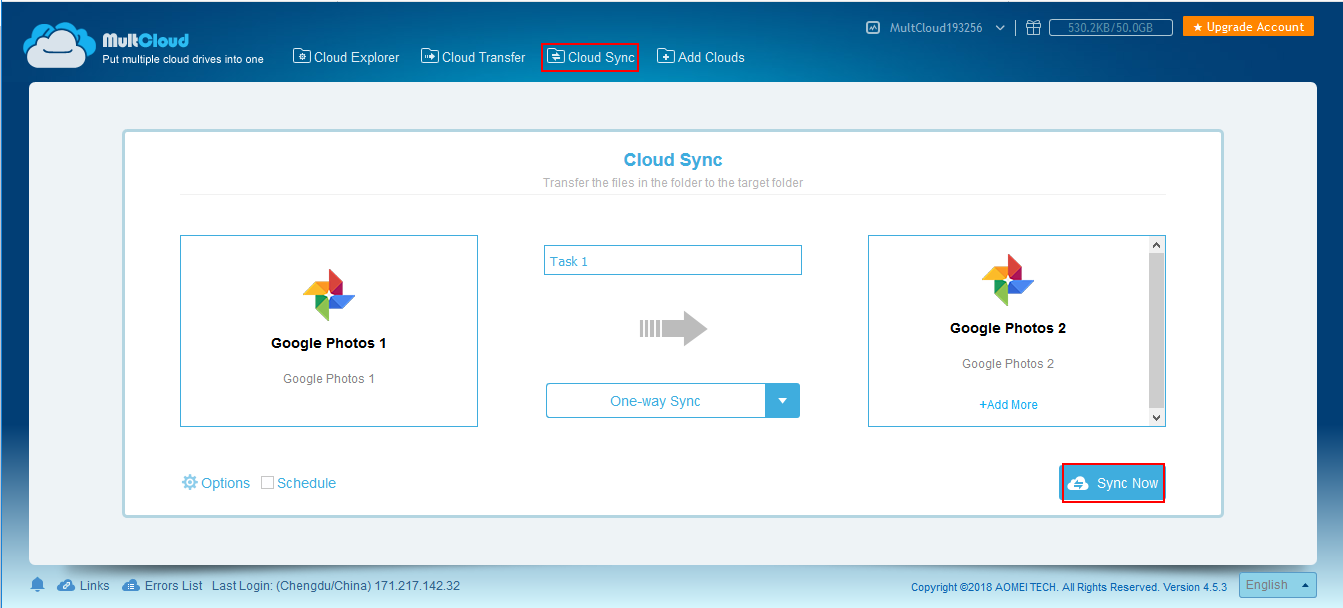Click the Add Clouds plus icon
Screen dimensions: 1343x608
[665, 56]
